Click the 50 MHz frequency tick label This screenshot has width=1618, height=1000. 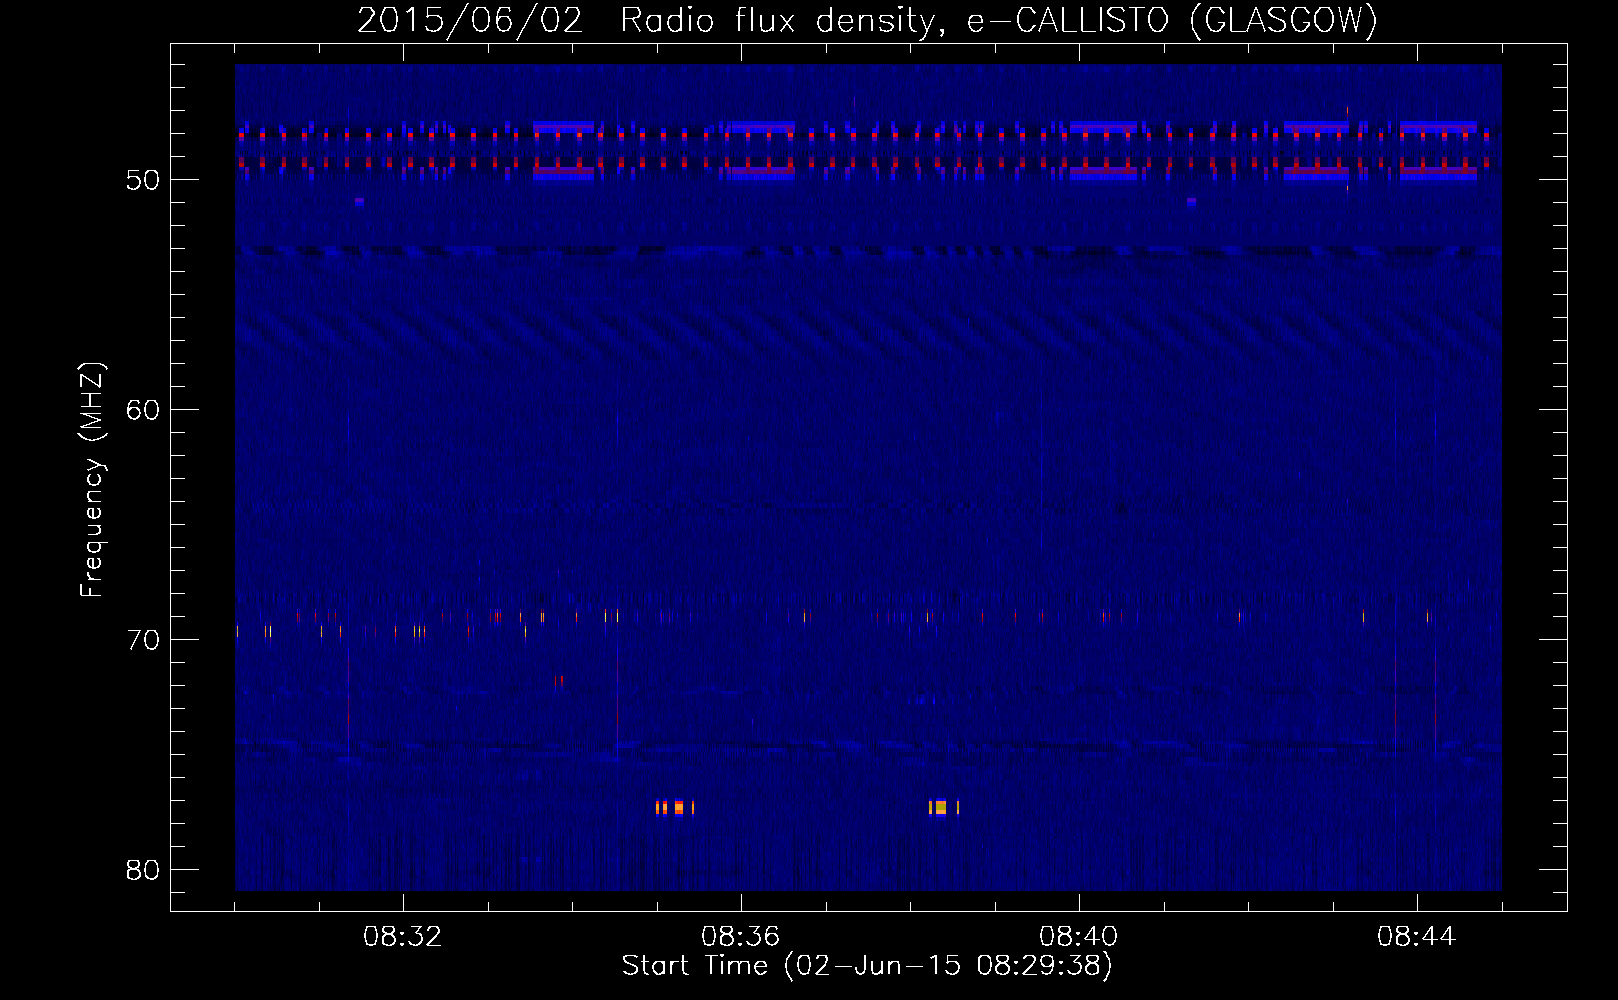coord(143,180)
